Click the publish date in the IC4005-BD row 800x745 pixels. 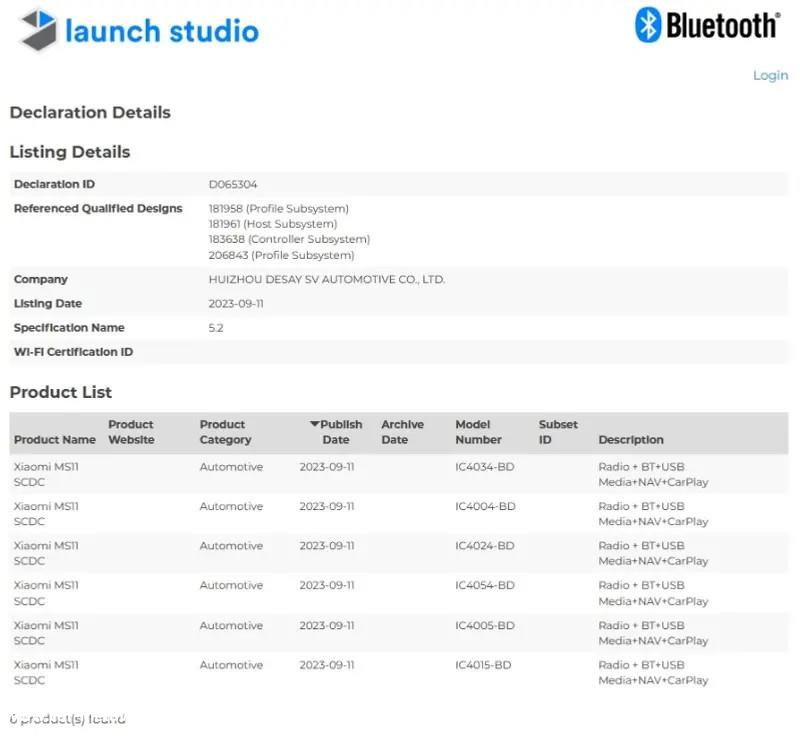point(327,626)
